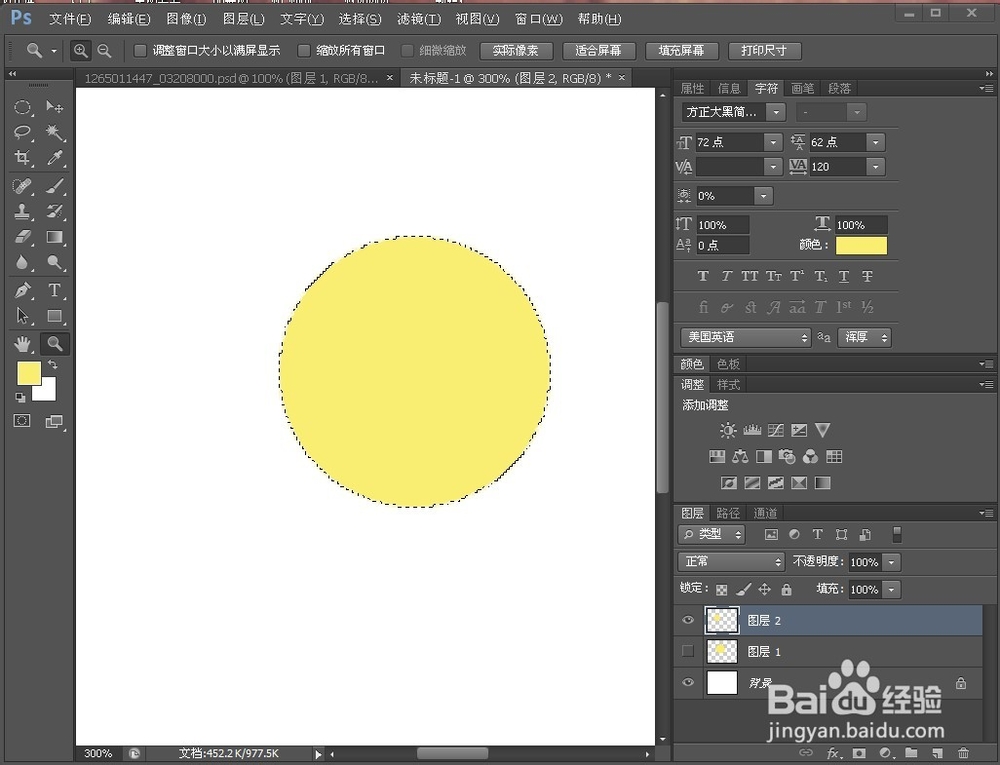Screen dimensions: 1000x765
Task: Swap foreground and background colors
Action: 53,365
